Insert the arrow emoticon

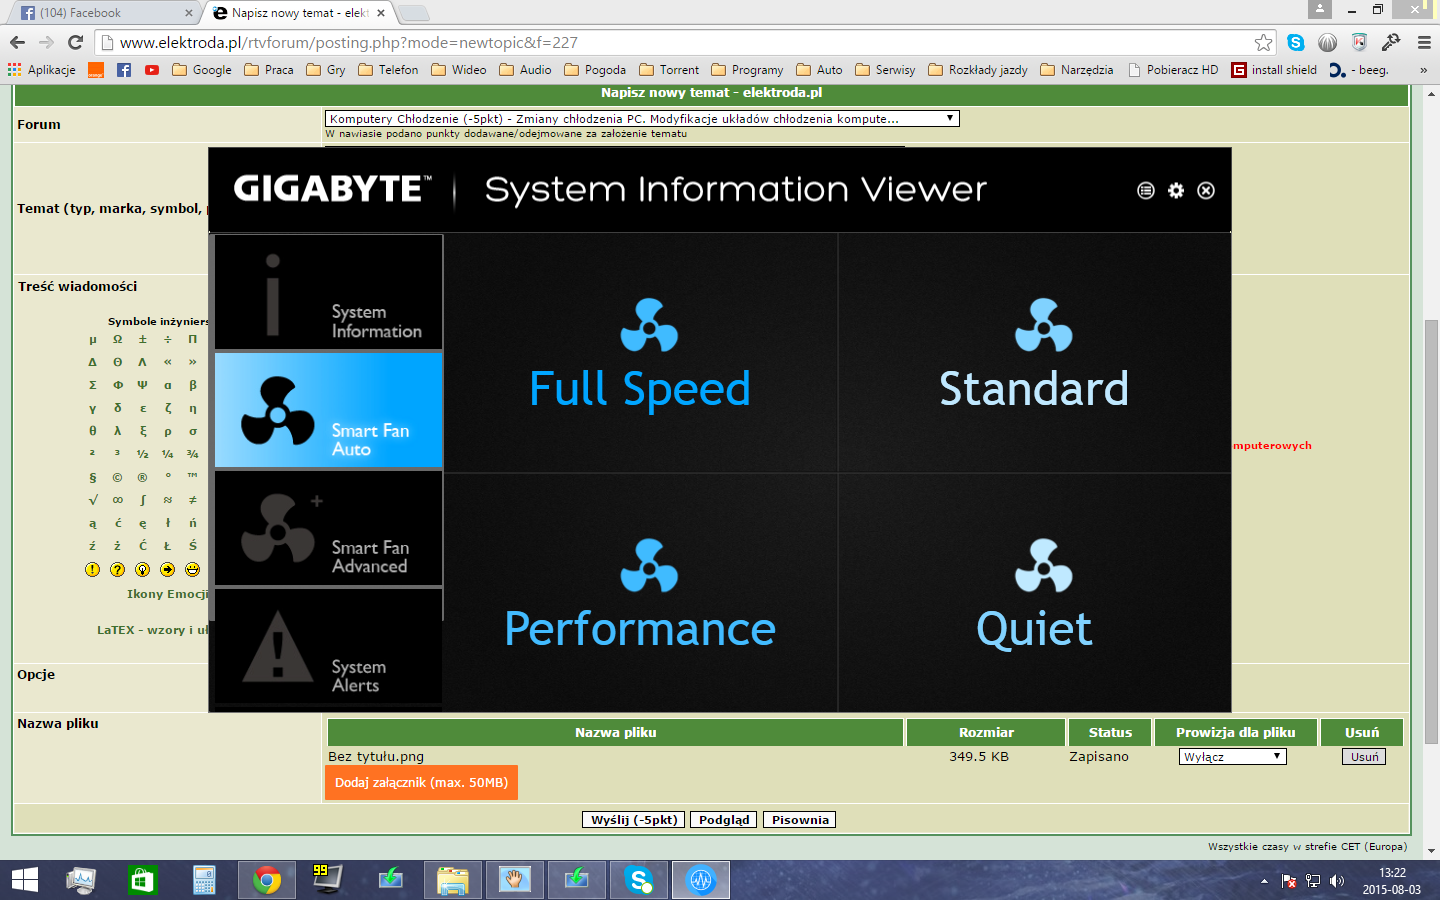[167, 569]
